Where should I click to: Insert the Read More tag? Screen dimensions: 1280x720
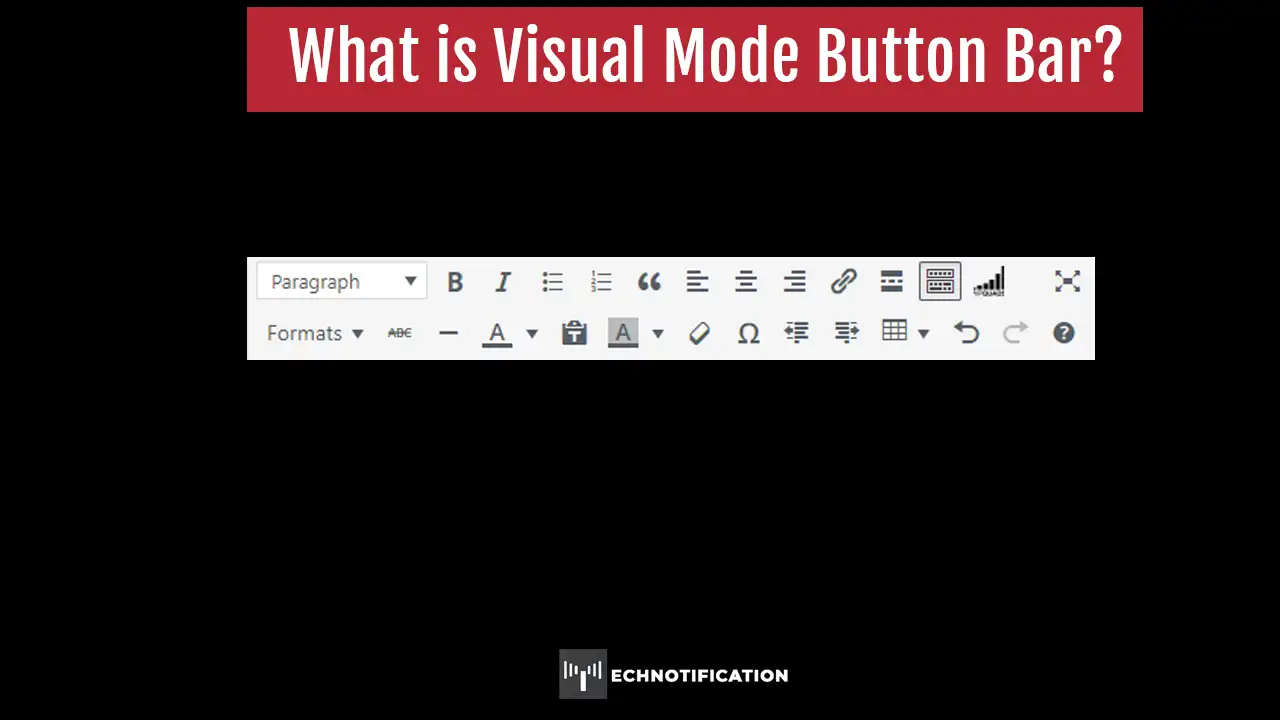pyautogui.click(x=891, y=281)
